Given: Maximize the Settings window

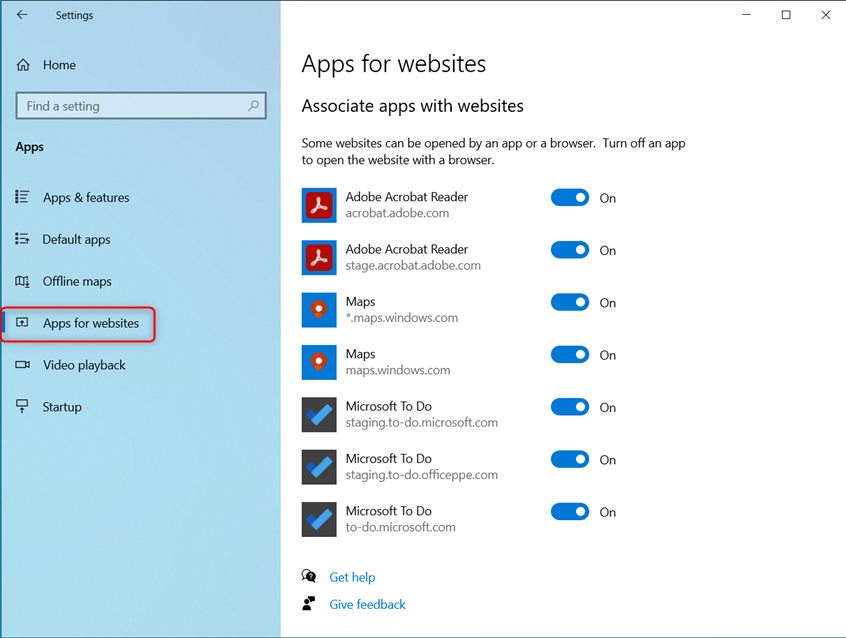Looking at the screenshot, I should 786,15.
